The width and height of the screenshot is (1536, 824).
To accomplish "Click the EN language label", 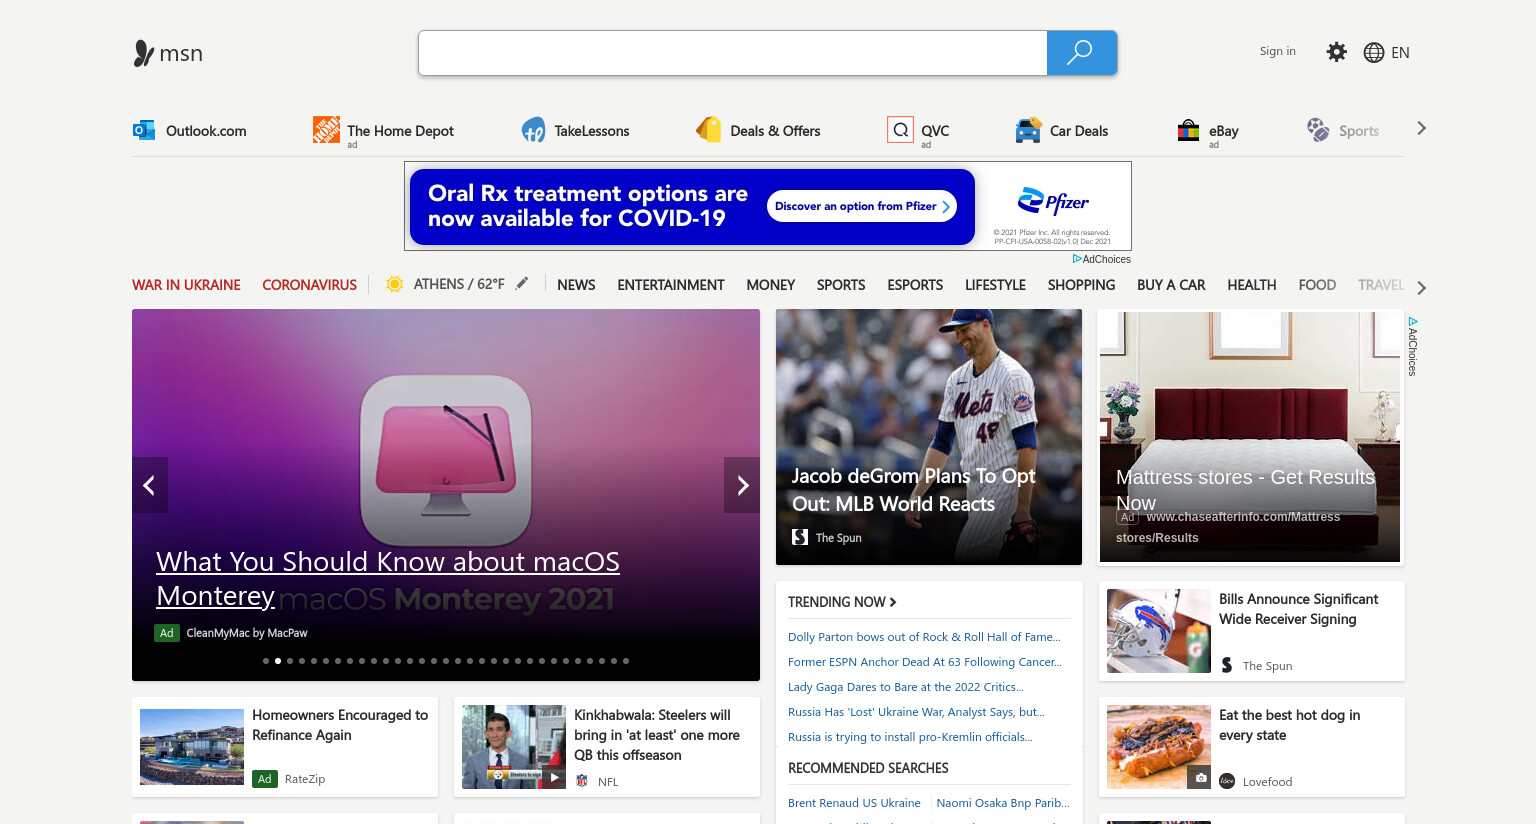I will tap(1400, 53).
